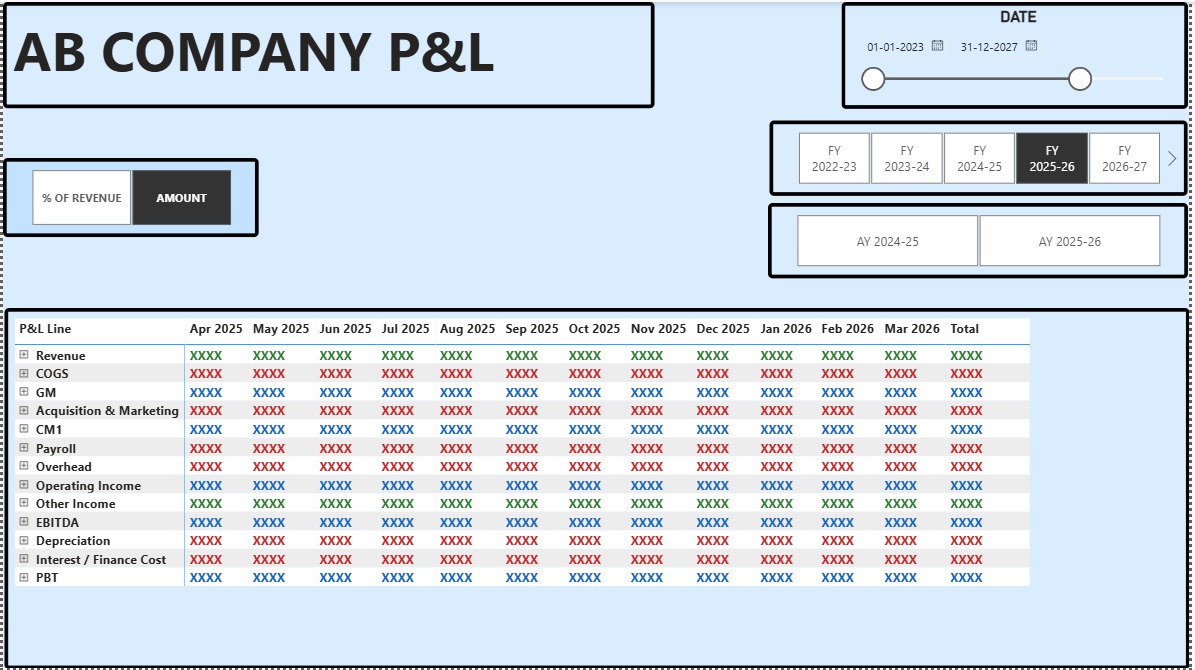Click the AB COMPANY P&L title
Image resolution: width=1195 pixels, height=670 pixels.
pos(254,53)
